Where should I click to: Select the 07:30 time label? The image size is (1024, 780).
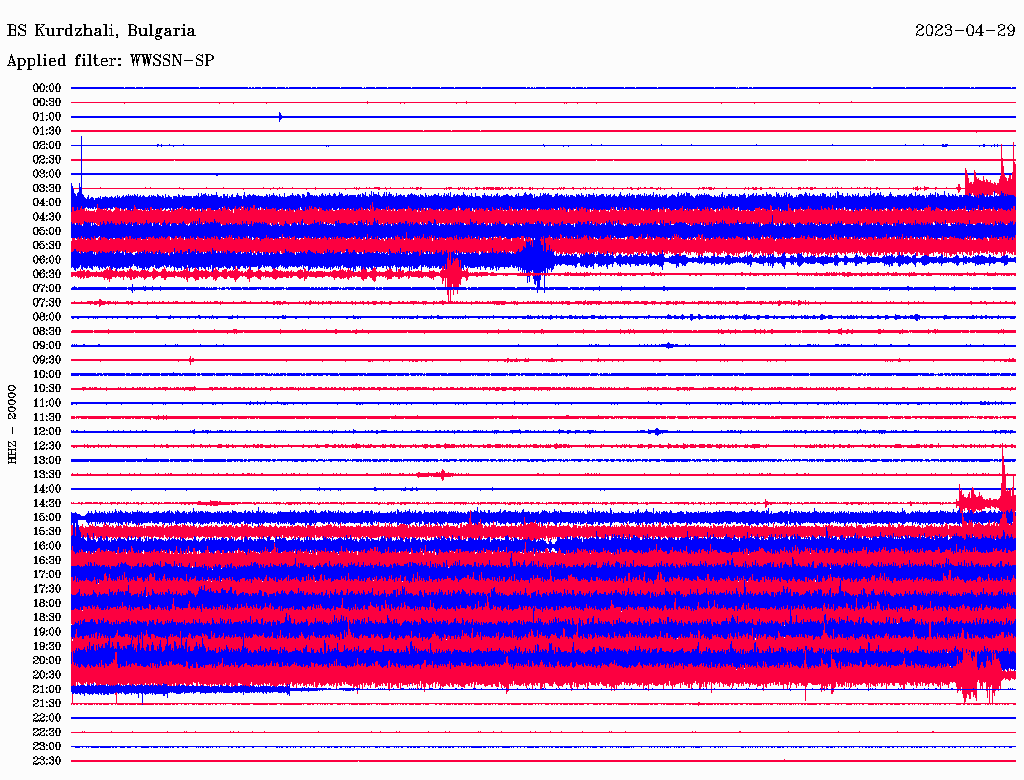point(47,302)
